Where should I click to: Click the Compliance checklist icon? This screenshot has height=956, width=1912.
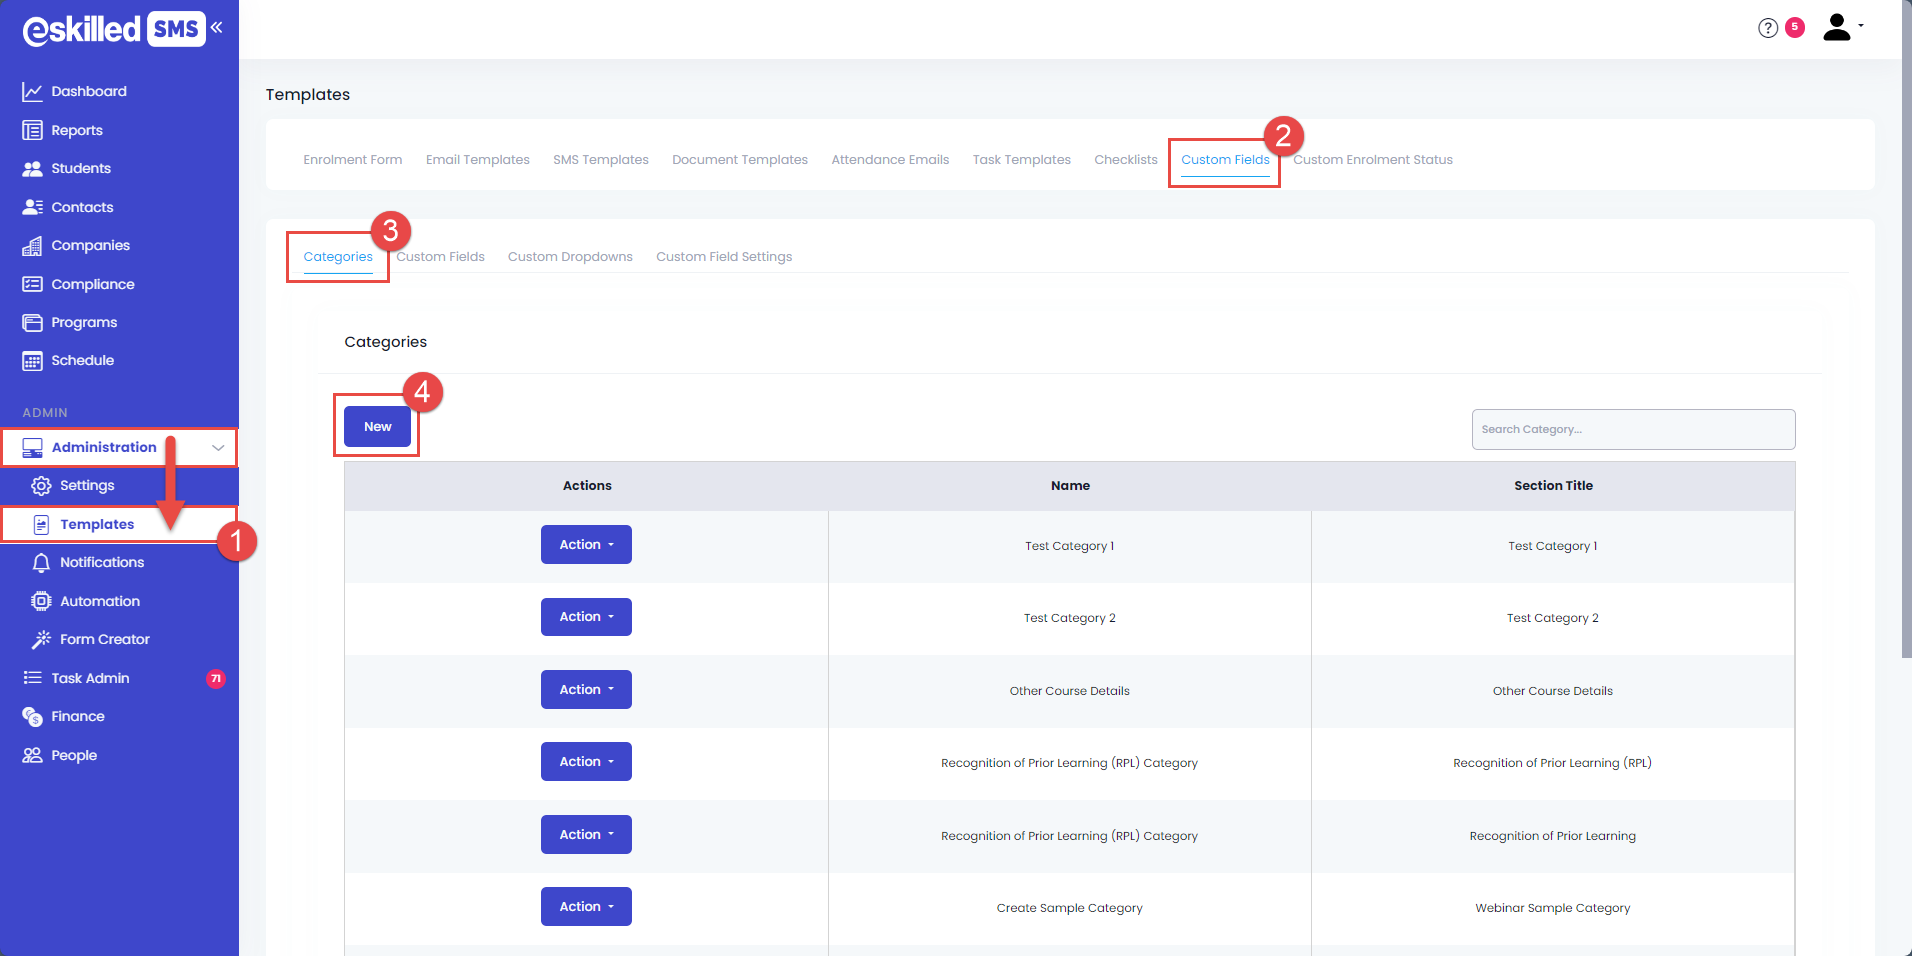pos(32,284)
